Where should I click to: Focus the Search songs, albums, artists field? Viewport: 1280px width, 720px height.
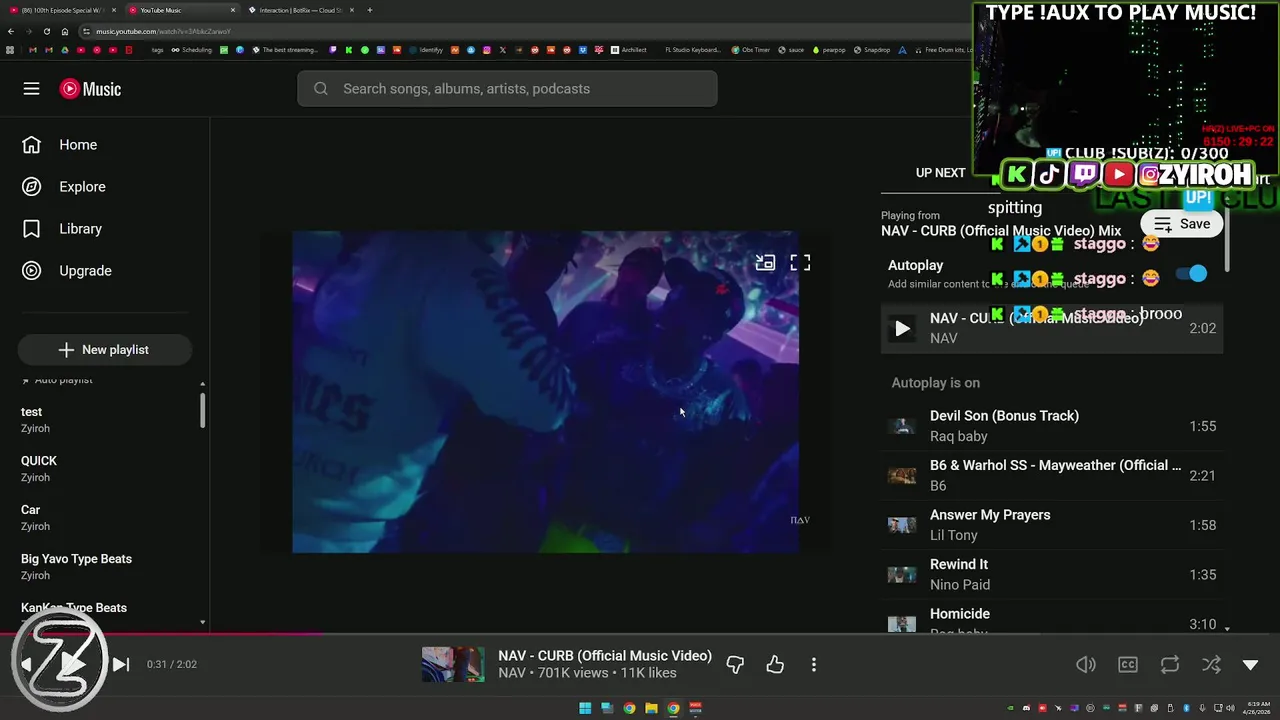coord(507,89)
